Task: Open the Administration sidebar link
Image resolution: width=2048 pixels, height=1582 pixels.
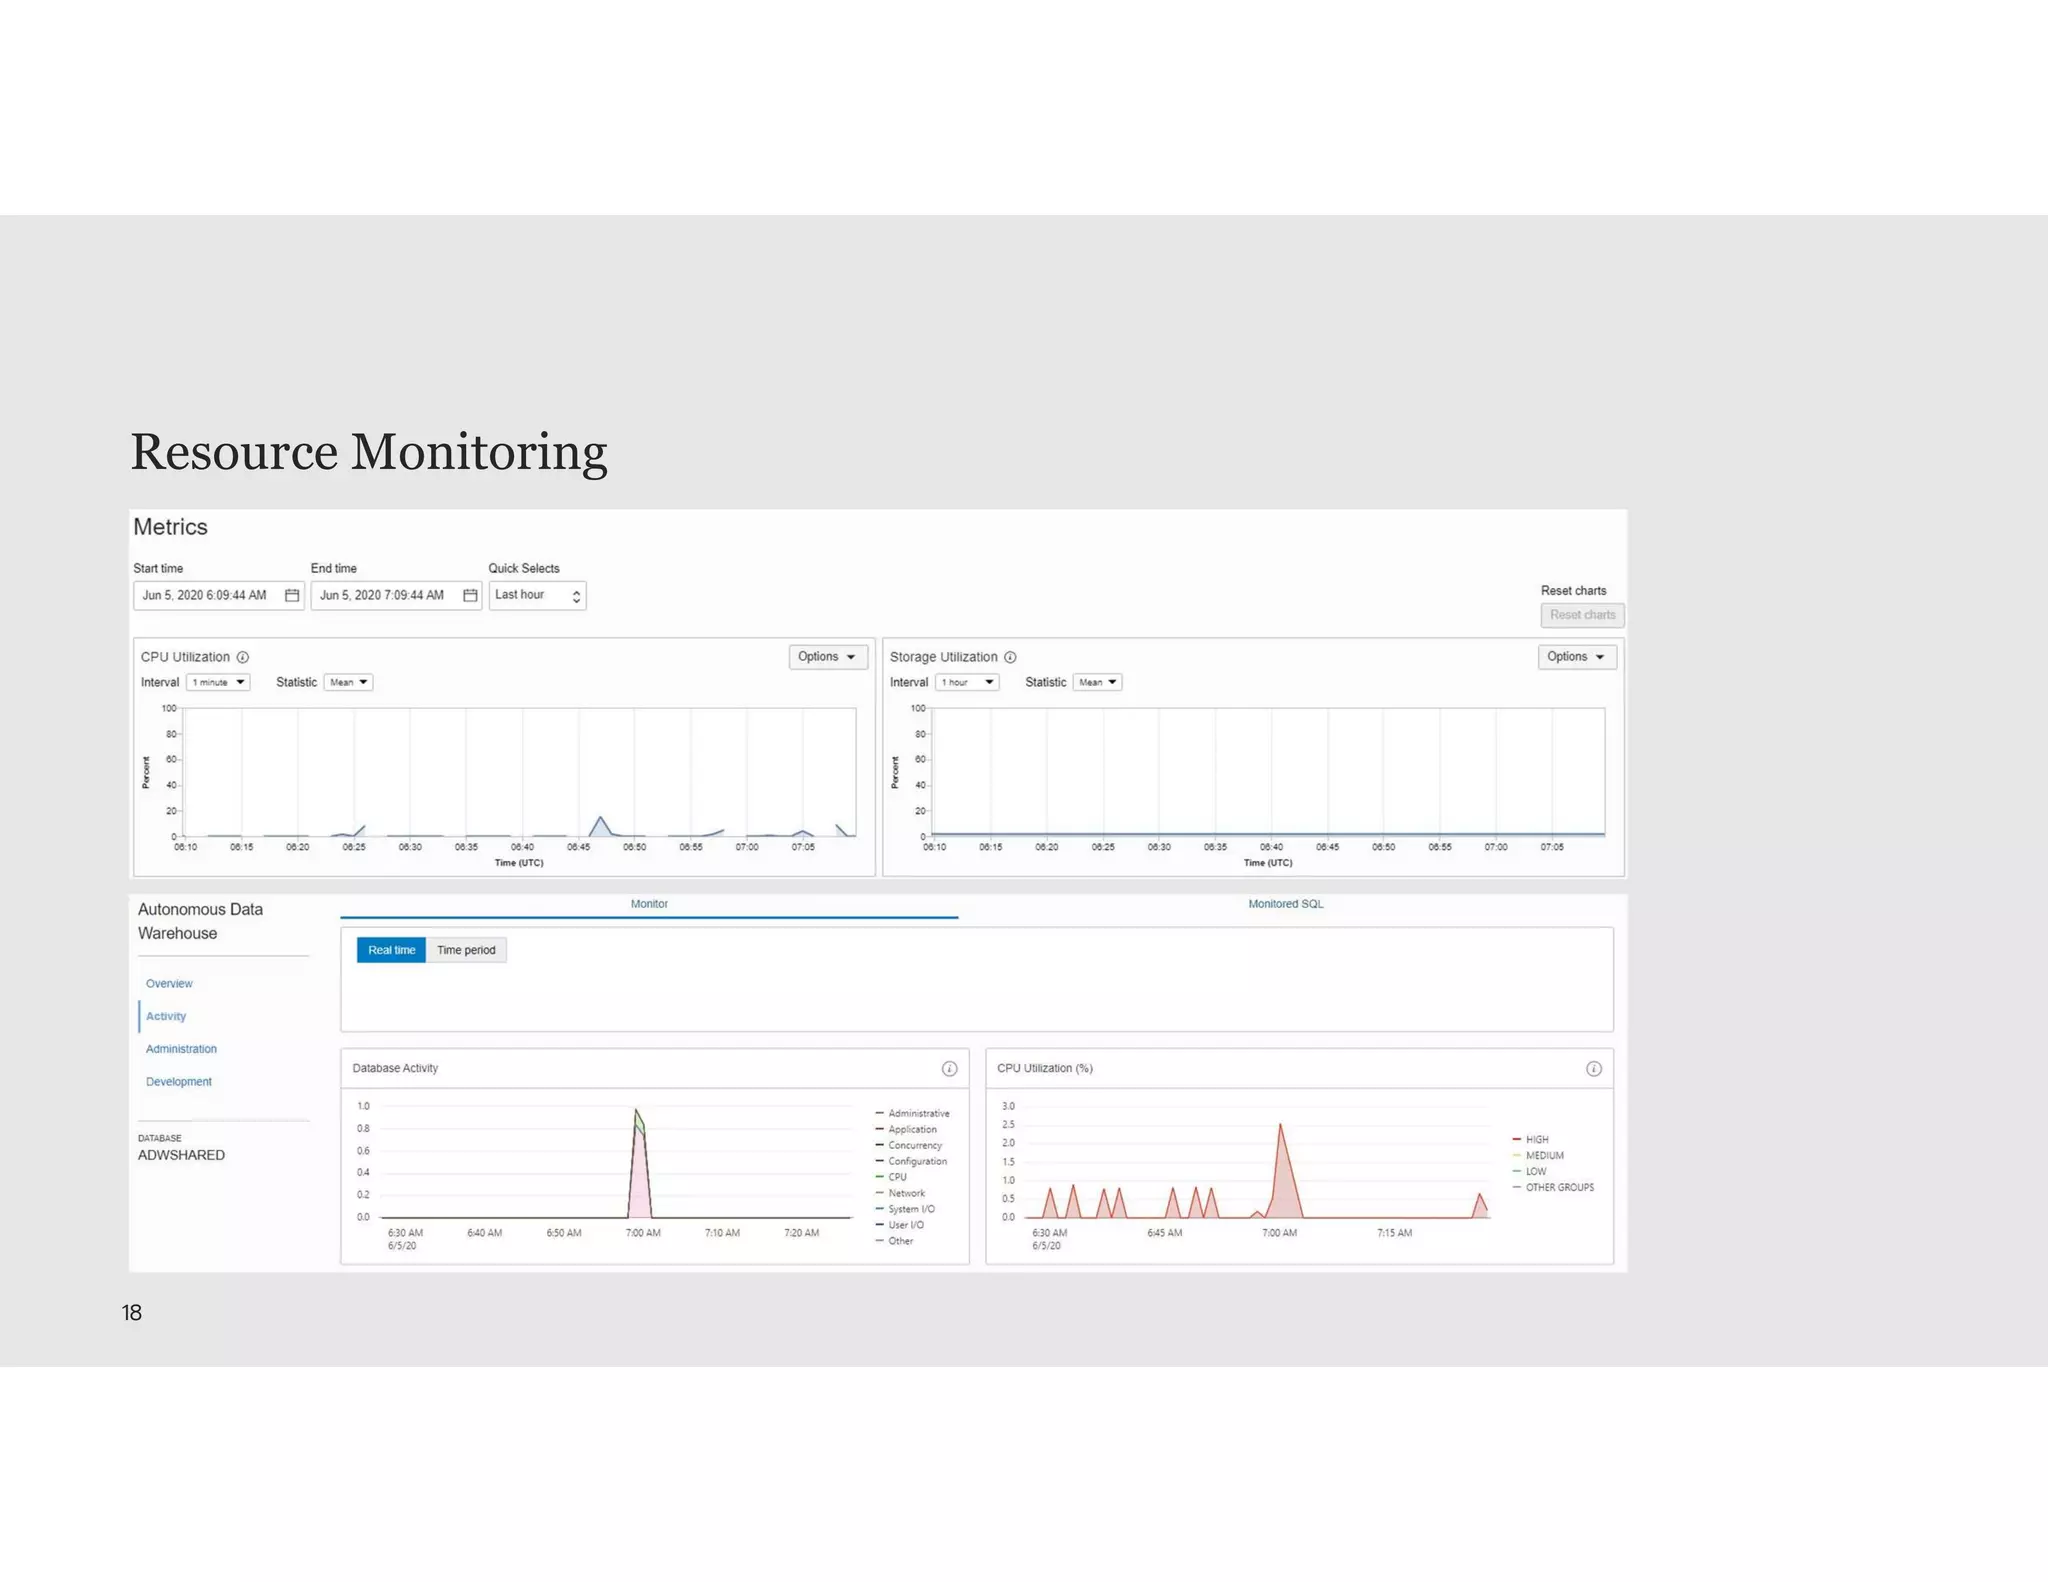Action: pos(181,1049)
